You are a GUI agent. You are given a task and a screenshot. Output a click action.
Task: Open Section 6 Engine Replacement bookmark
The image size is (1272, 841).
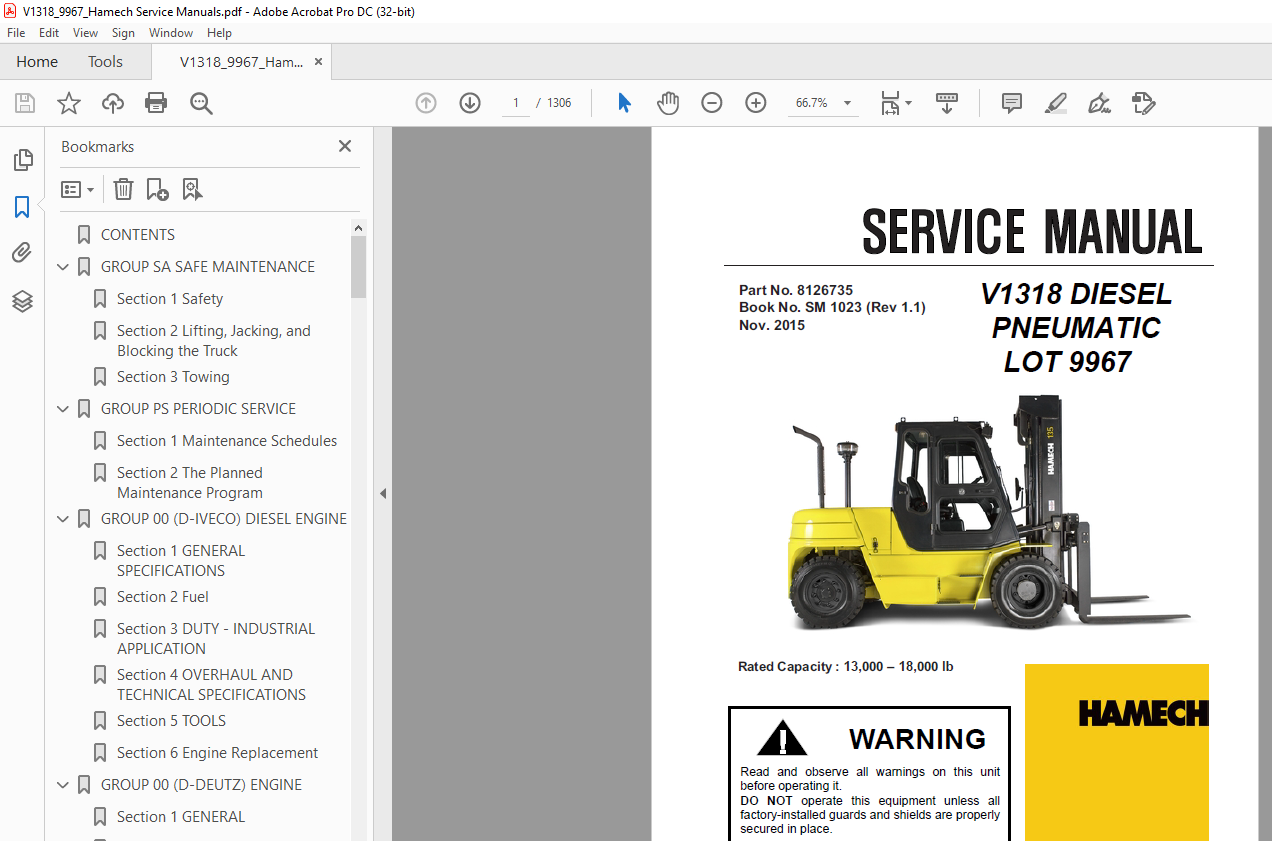click(217, 753)
